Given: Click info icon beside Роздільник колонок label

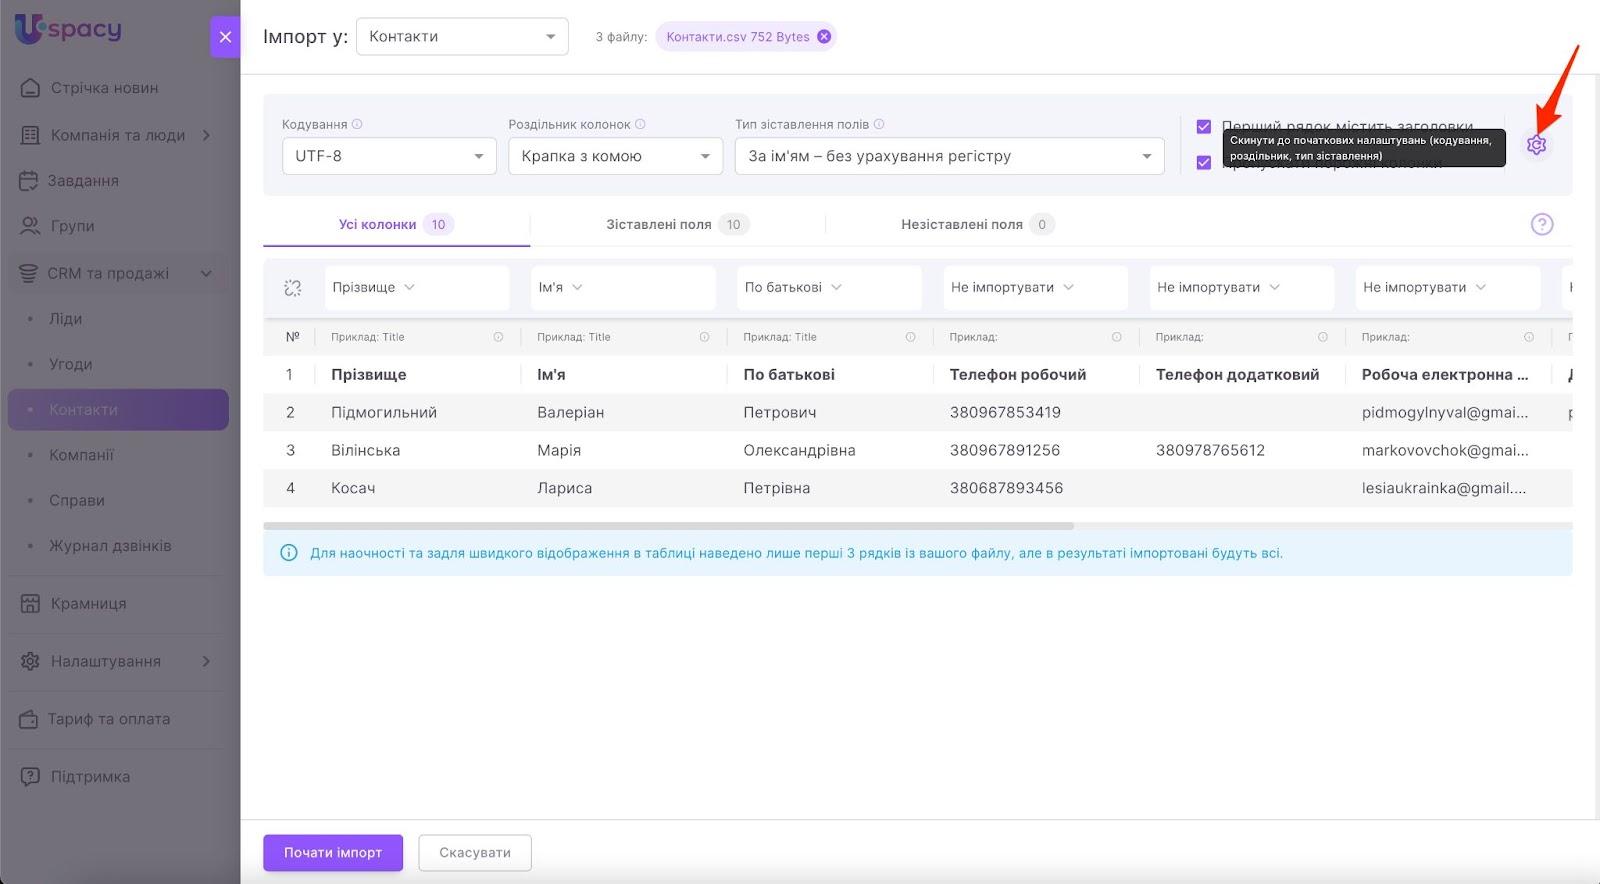Looking at the screenshot, I should pos(640,124).
